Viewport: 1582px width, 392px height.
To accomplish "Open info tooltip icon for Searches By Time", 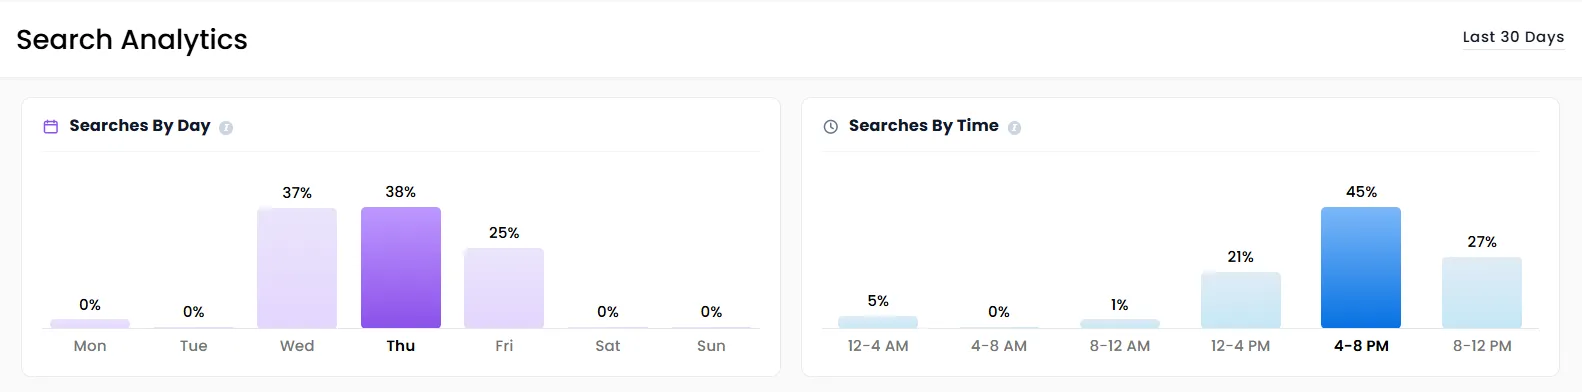I will (1014, 128).
